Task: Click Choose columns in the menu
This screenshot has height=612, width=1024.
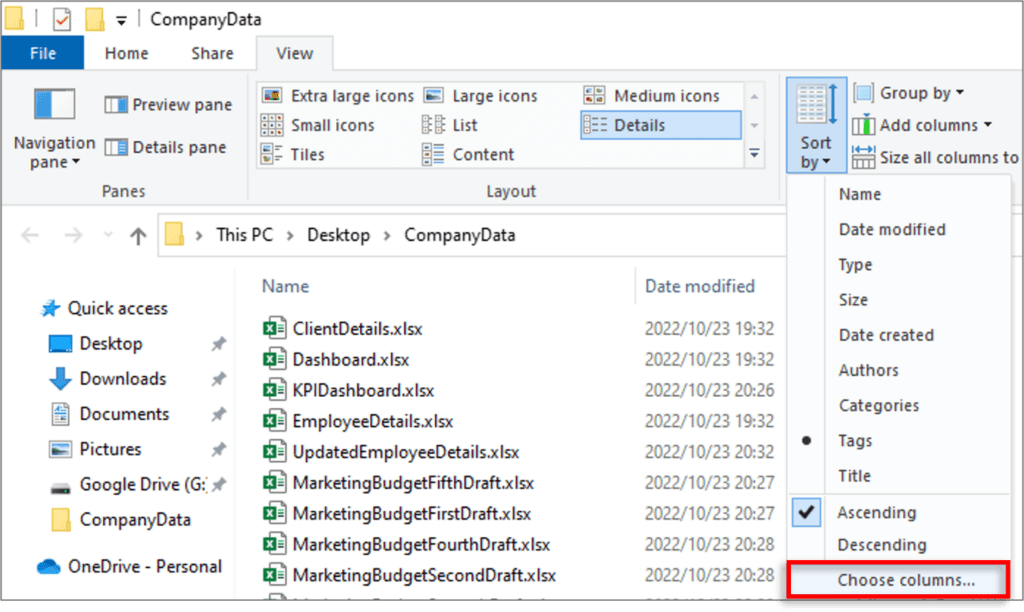Action: coord(894,580)
